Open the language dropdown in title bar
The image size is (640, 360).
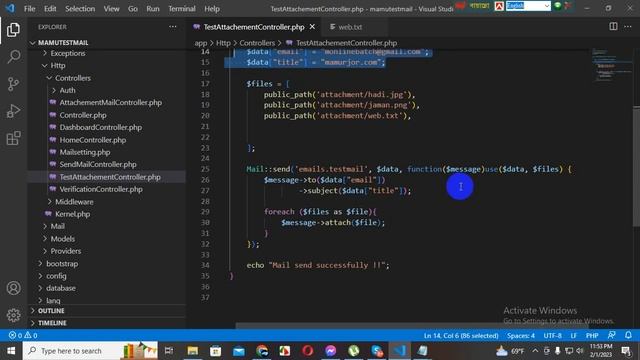click(x=528, y=6)
